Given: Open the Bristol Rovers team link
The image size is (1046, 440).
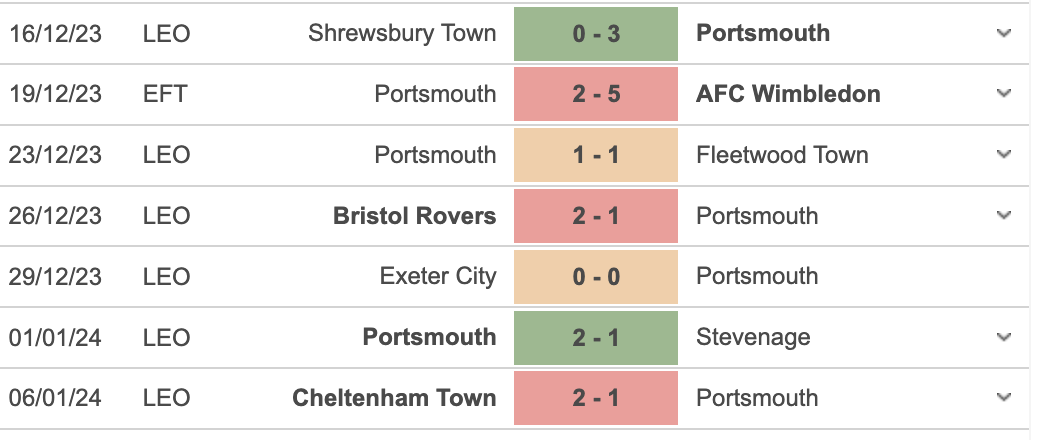Looking at the screenshot, I should pos(415,215).
